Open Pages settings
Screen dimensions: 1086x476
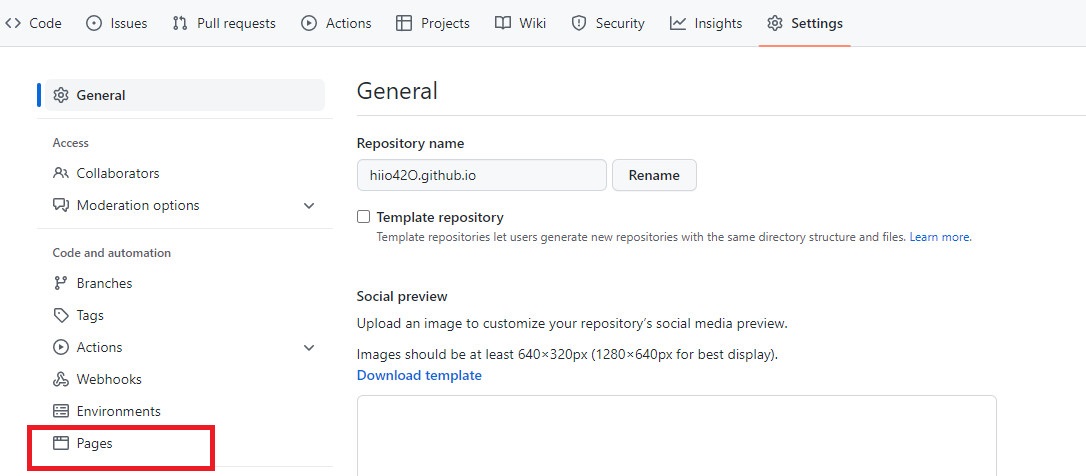coord(185,443)
